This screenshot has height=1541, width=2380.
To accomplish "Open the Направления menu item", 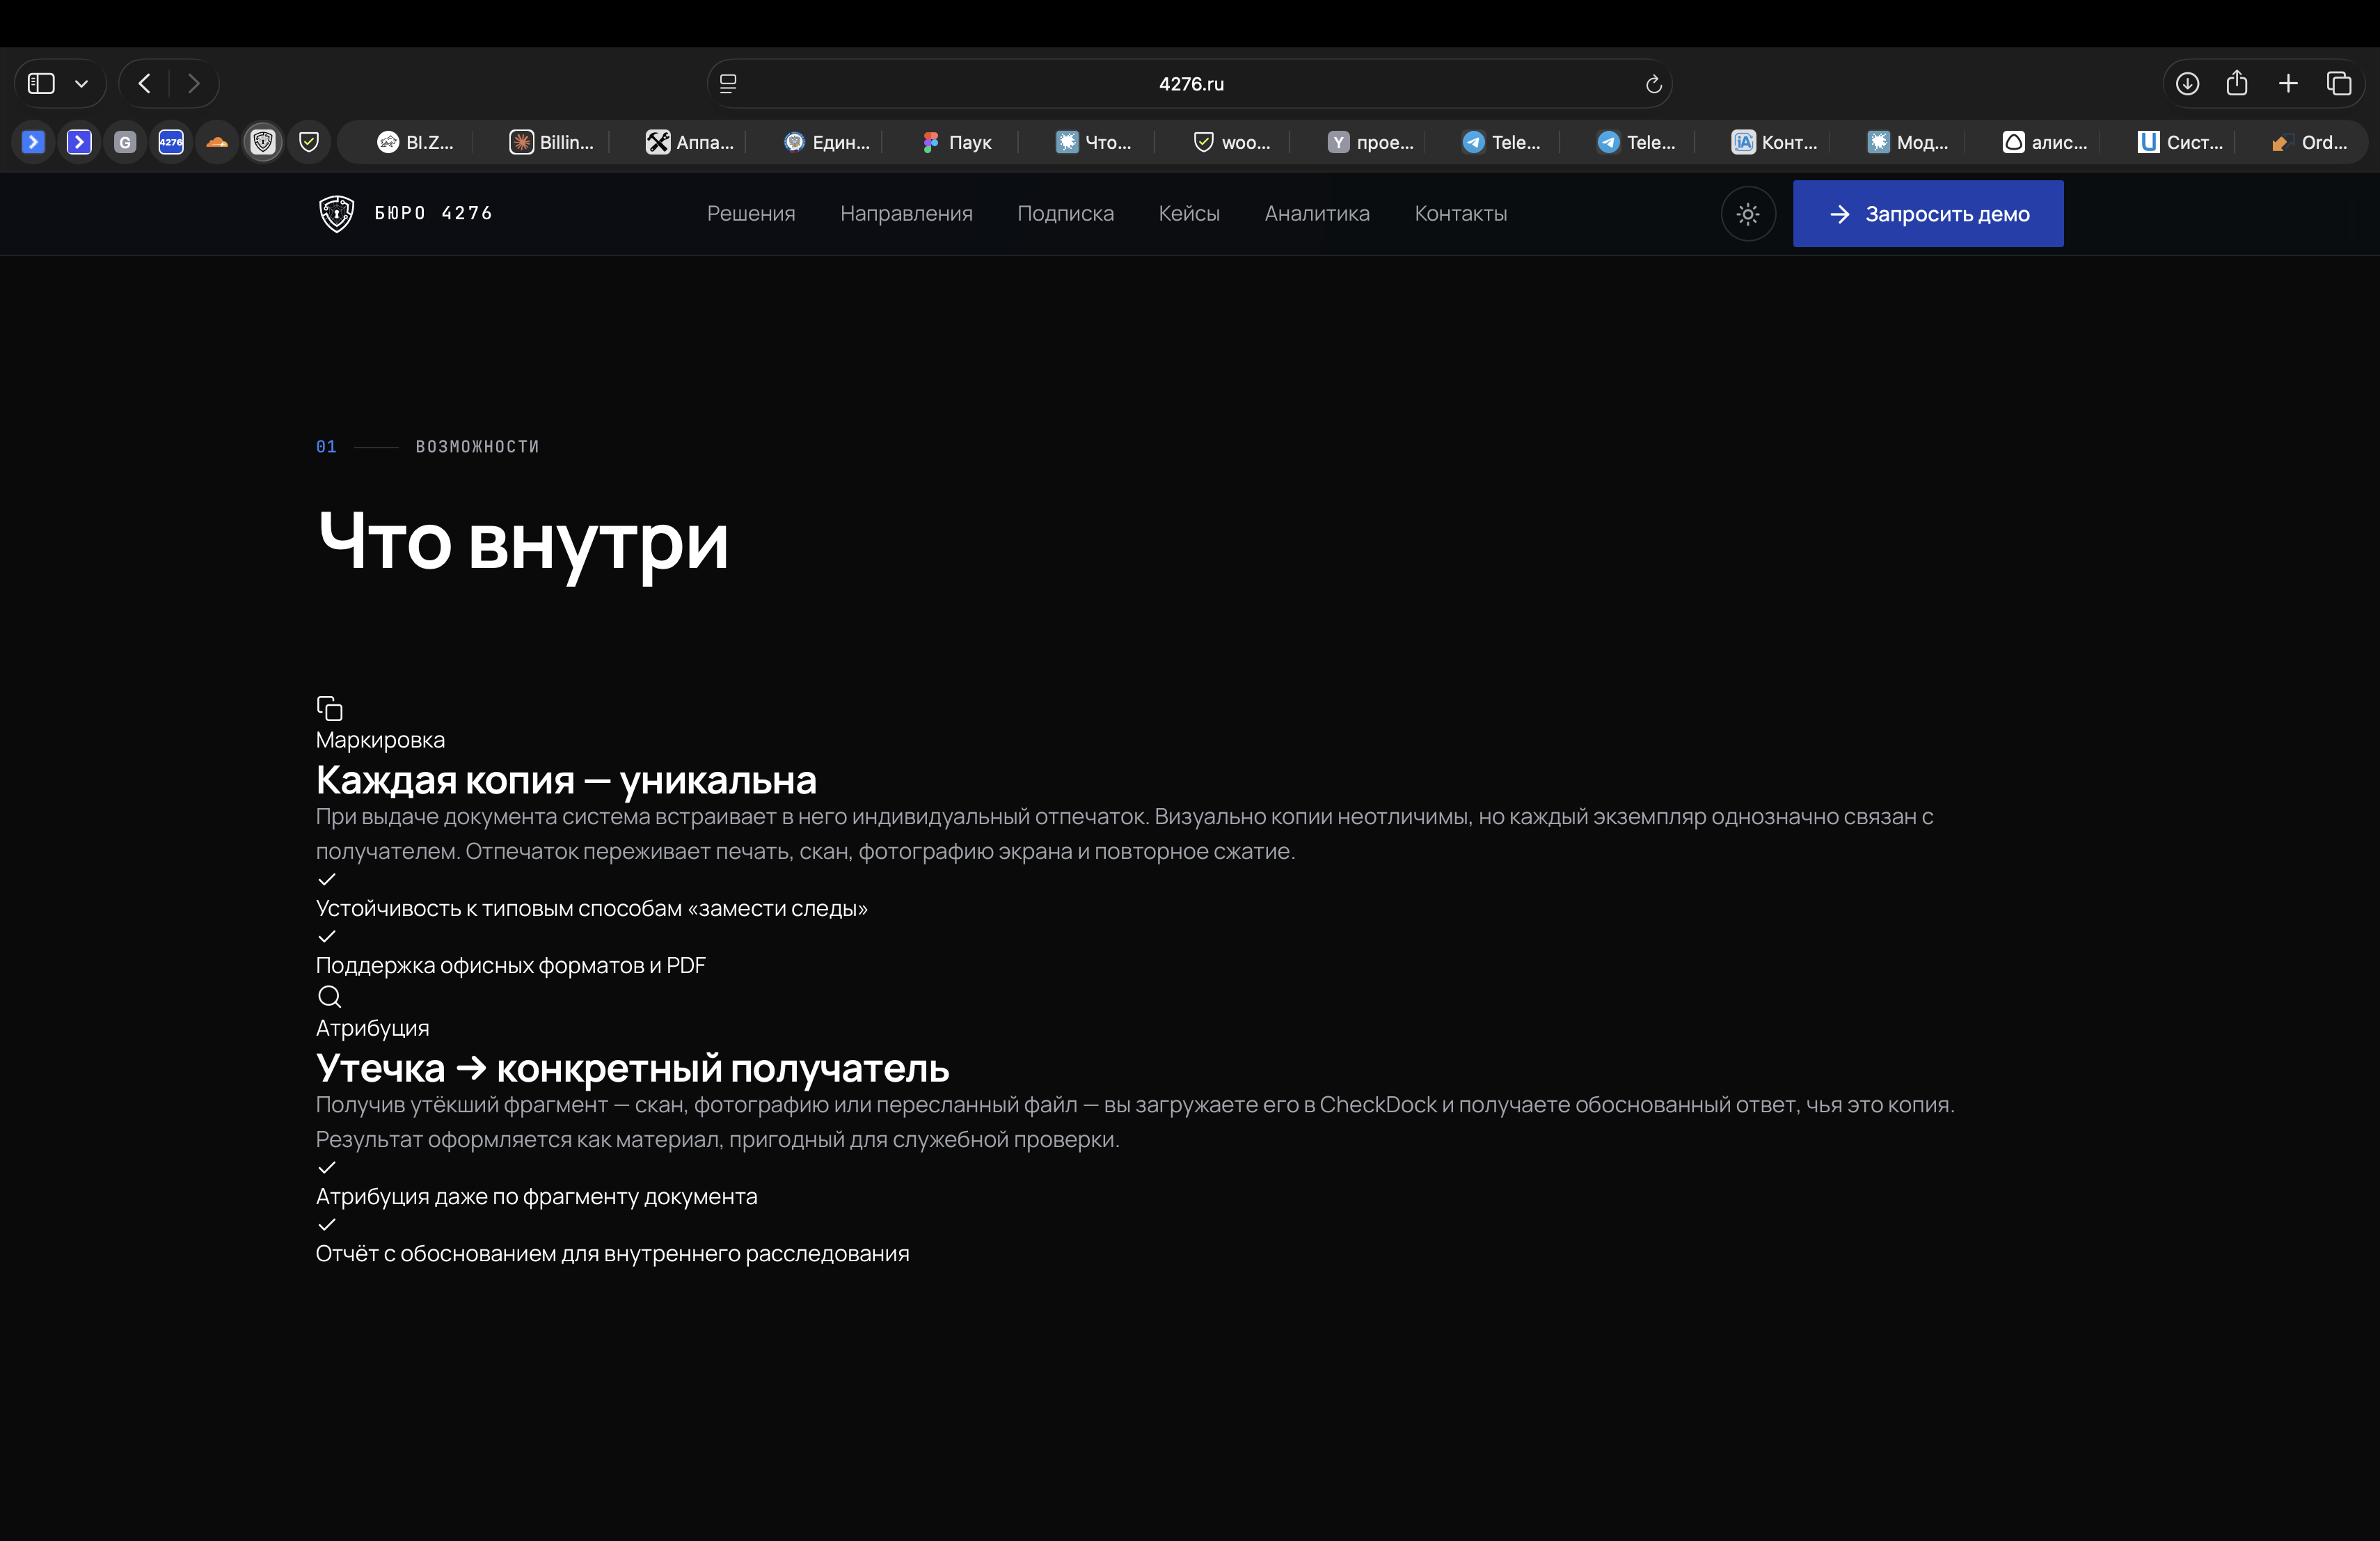I will pos(906,213).
